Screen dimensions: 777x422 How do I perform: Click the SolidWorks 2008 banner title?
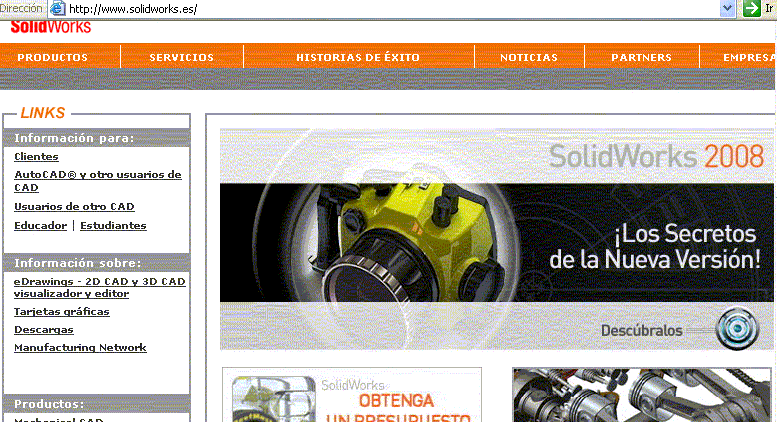click(x=657, y=156)
